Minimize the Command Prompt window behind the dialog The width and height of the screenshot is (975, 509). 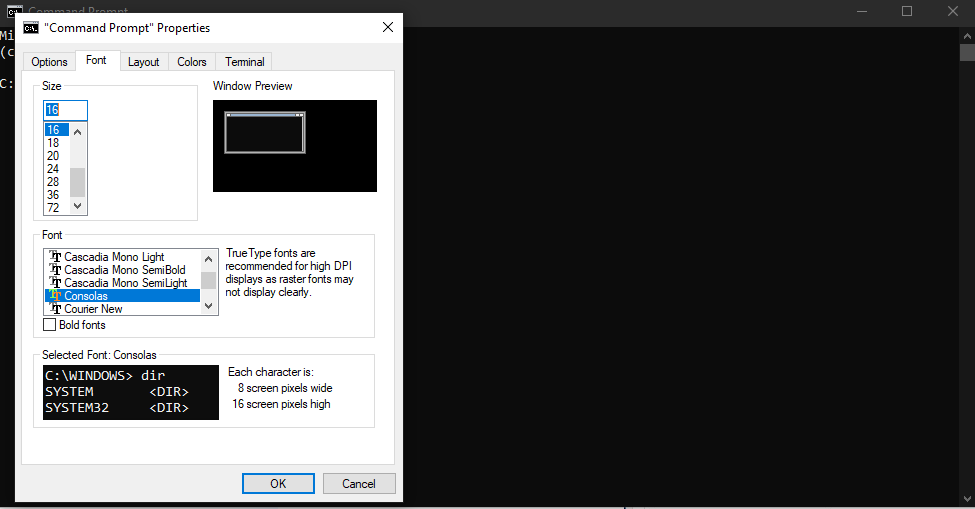862,11
